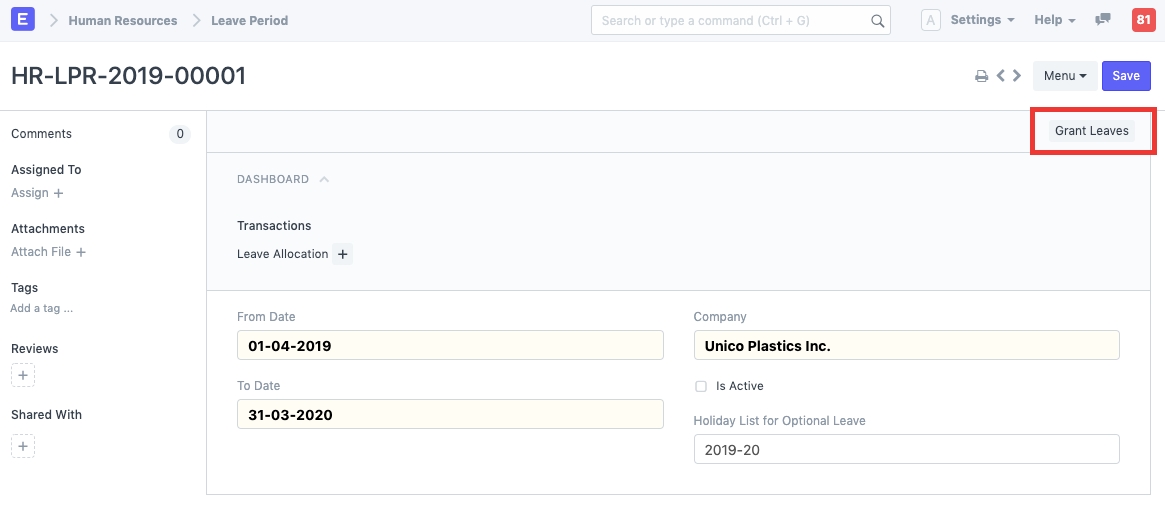Screen dimensions: 1165x507
Task: Click the From Date field
Action: pyautogui.click(x=450, y=346)
